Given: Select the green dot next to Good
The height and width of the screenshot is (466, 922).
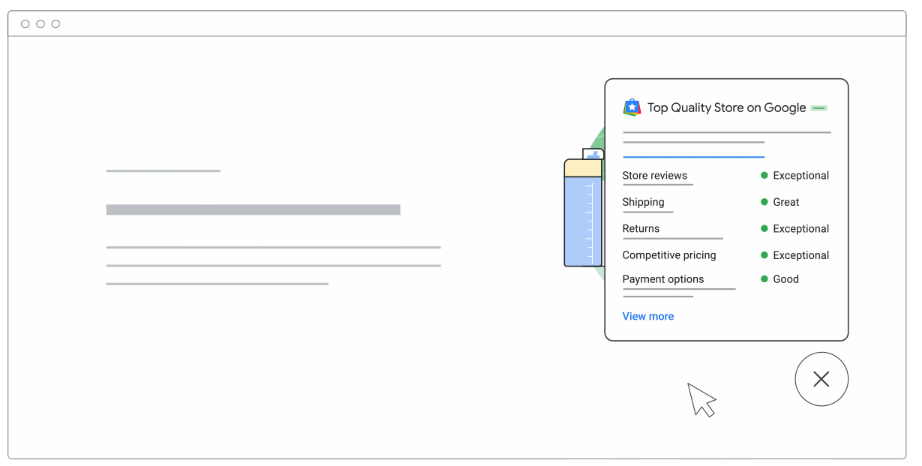Looking at the screenshot, I should [764, 279].
